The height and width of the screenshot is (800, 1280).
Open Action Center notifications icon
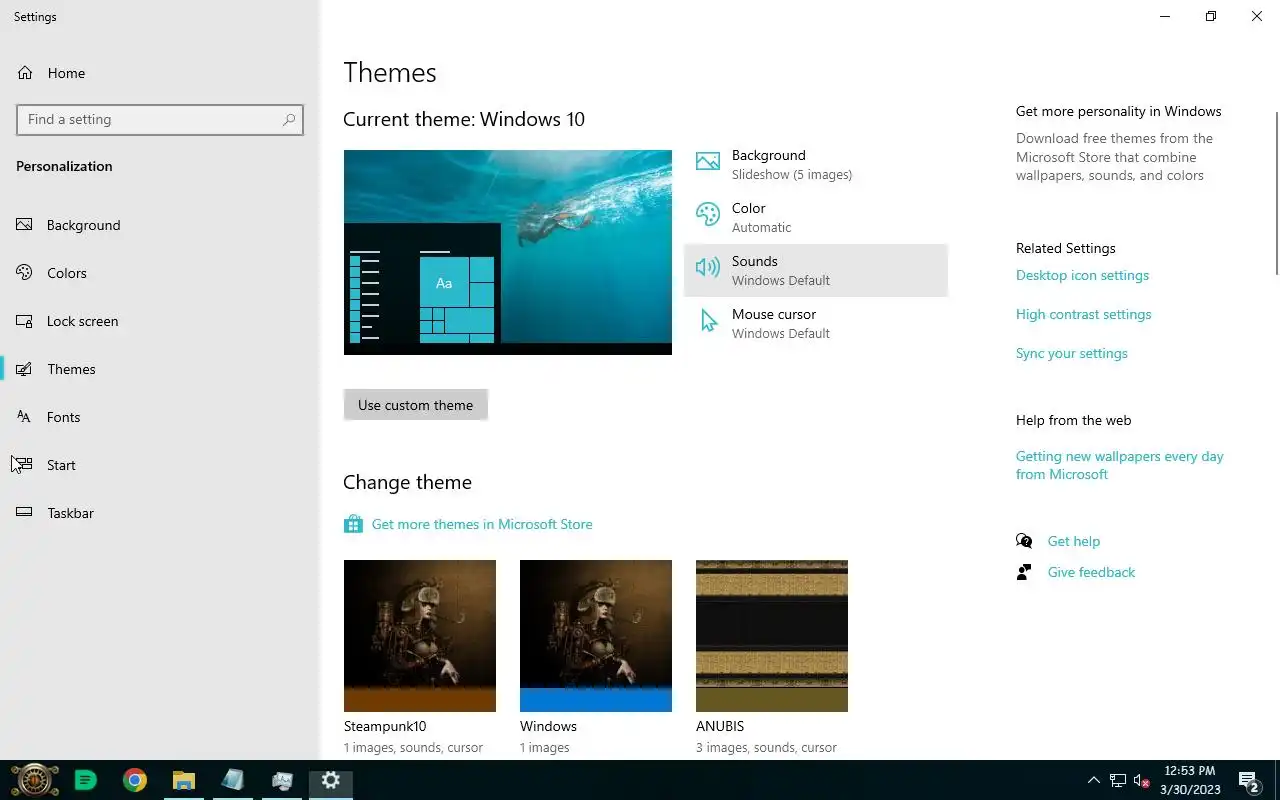1248,780
